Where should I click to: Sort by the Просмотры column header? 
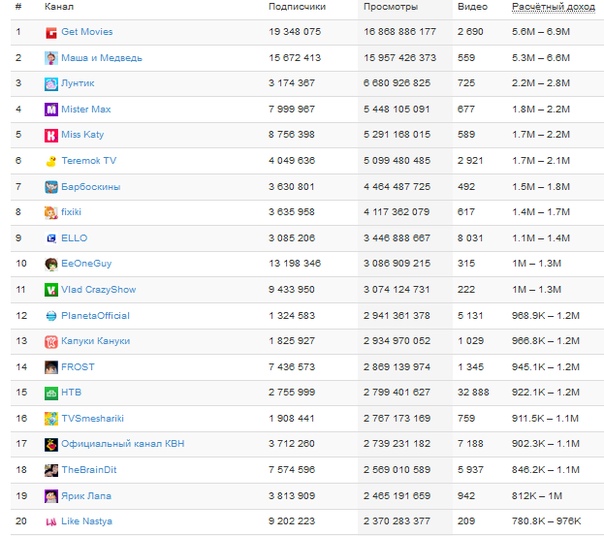(391, 7)
